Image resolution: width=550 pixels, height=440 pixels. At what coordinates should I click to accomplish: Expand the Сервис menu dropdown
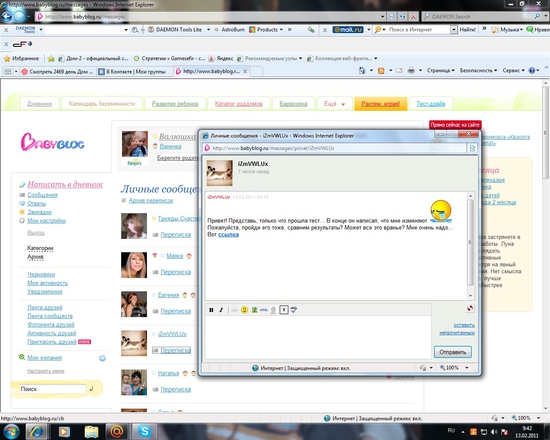[514, 71]
